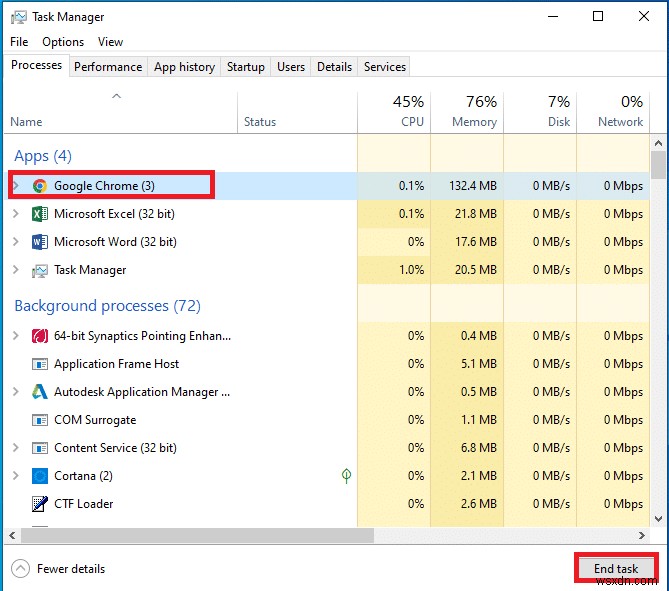Switch to the Startup tab
The height and width of the screenshot is (591, 669).
click(x=246, y=67)
